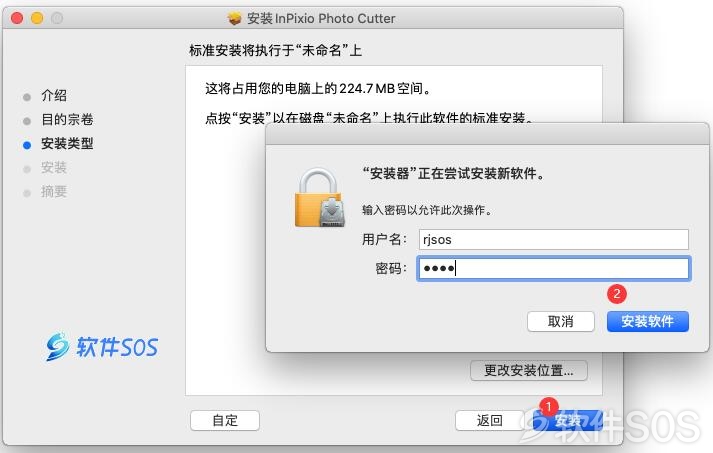Click the blue bullet beside 安装类型
This screenshot has height=453, width=713.
tap(27, 145)
